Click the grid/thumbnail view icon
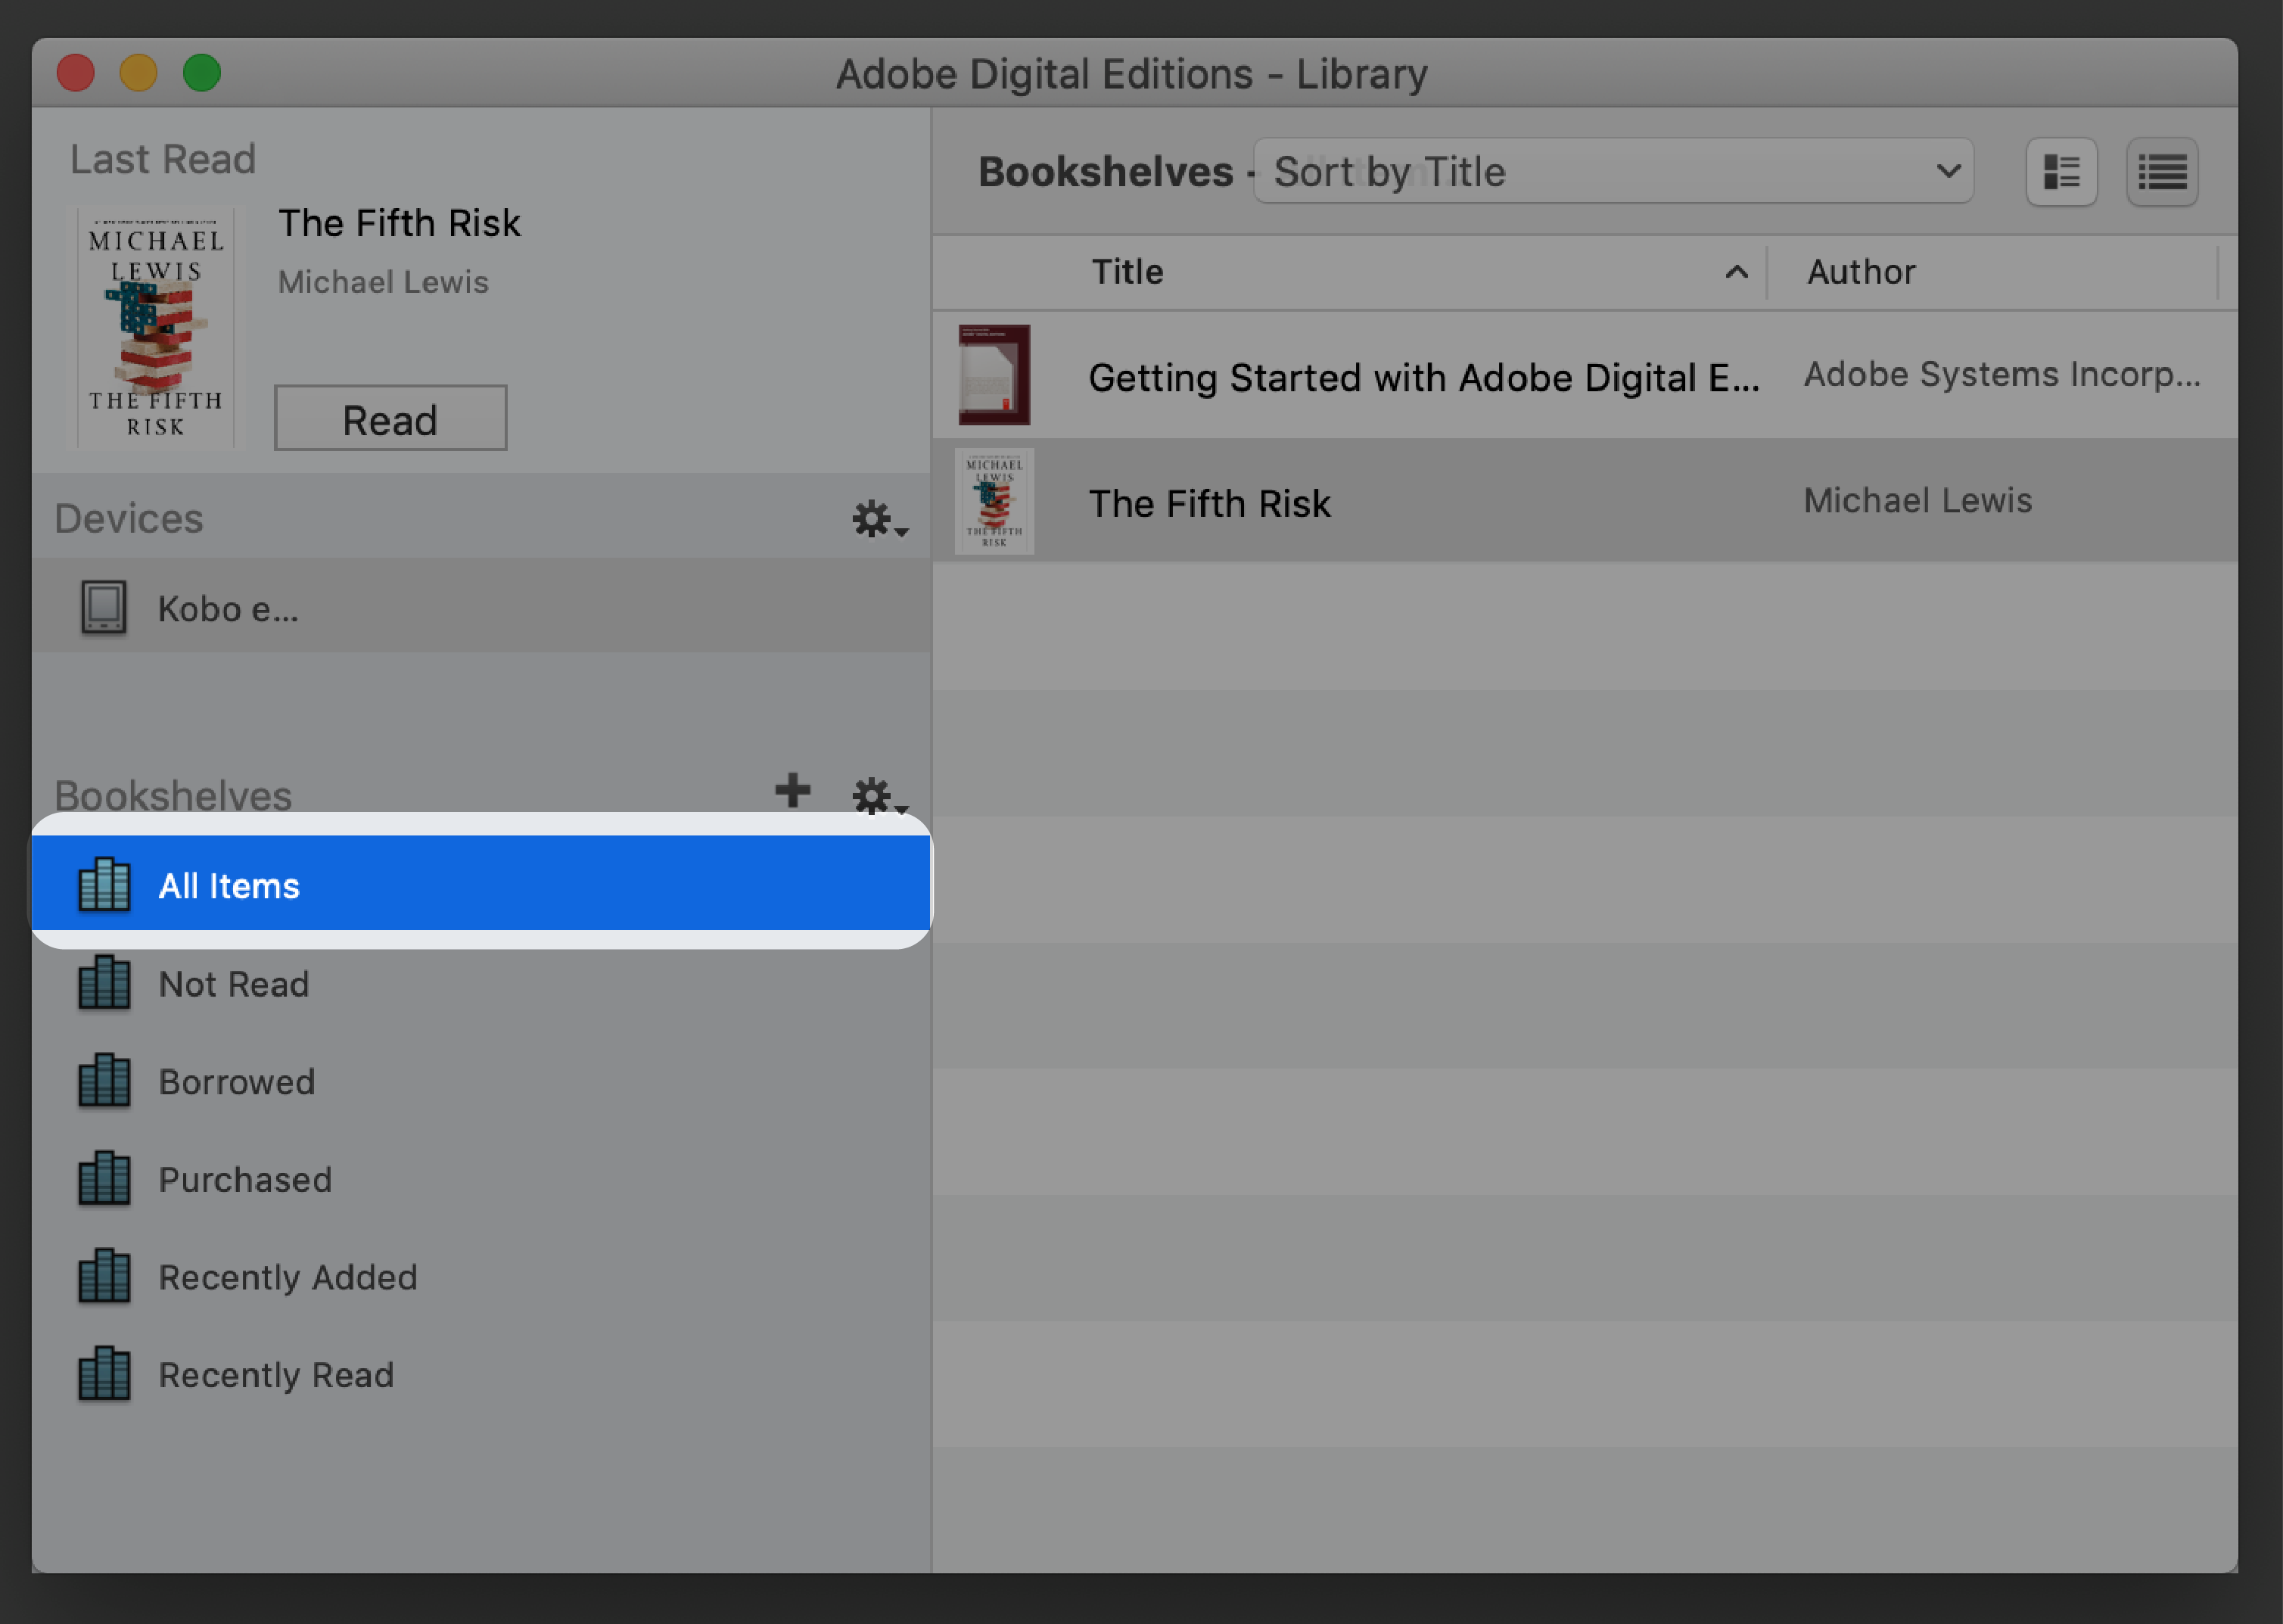 coord(2061,173)
